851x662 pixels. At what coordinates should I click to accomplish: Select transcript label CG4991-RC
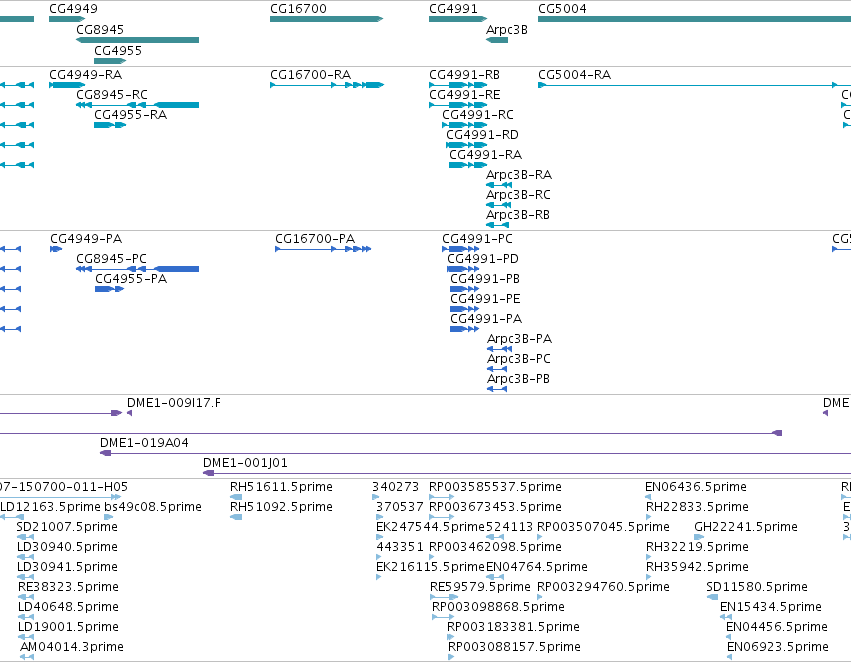click(x=478, y=115)
